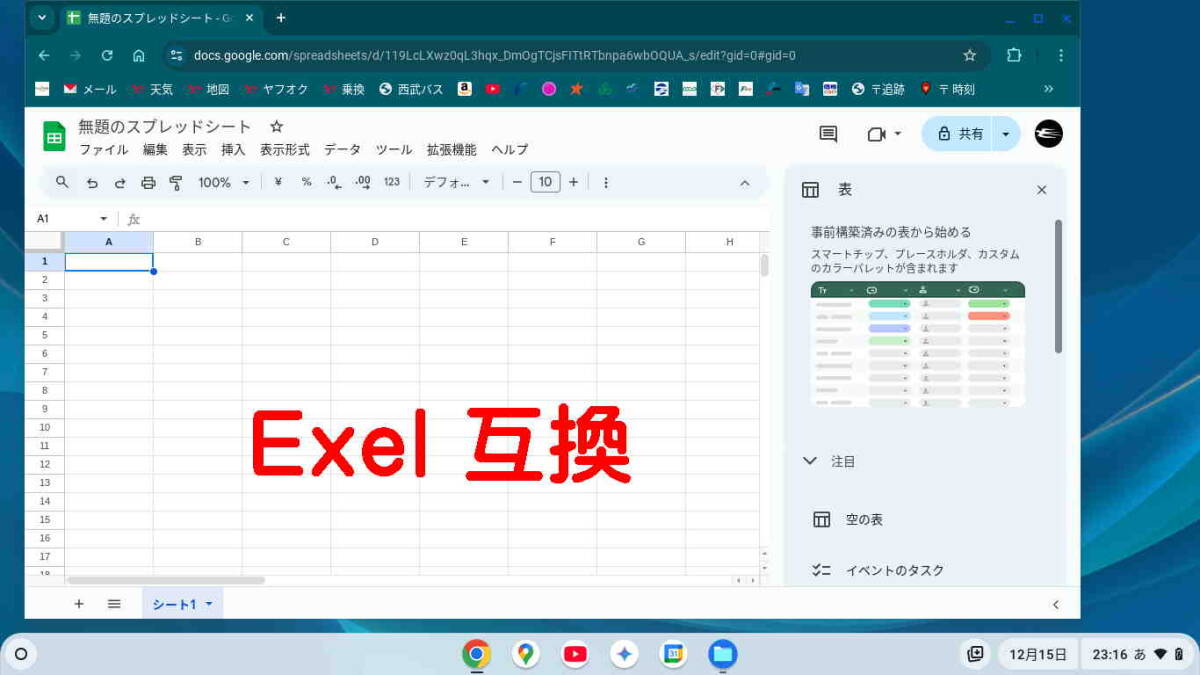Increase font size with plus button
The image size is (1200, 675).
pos(573,182)
